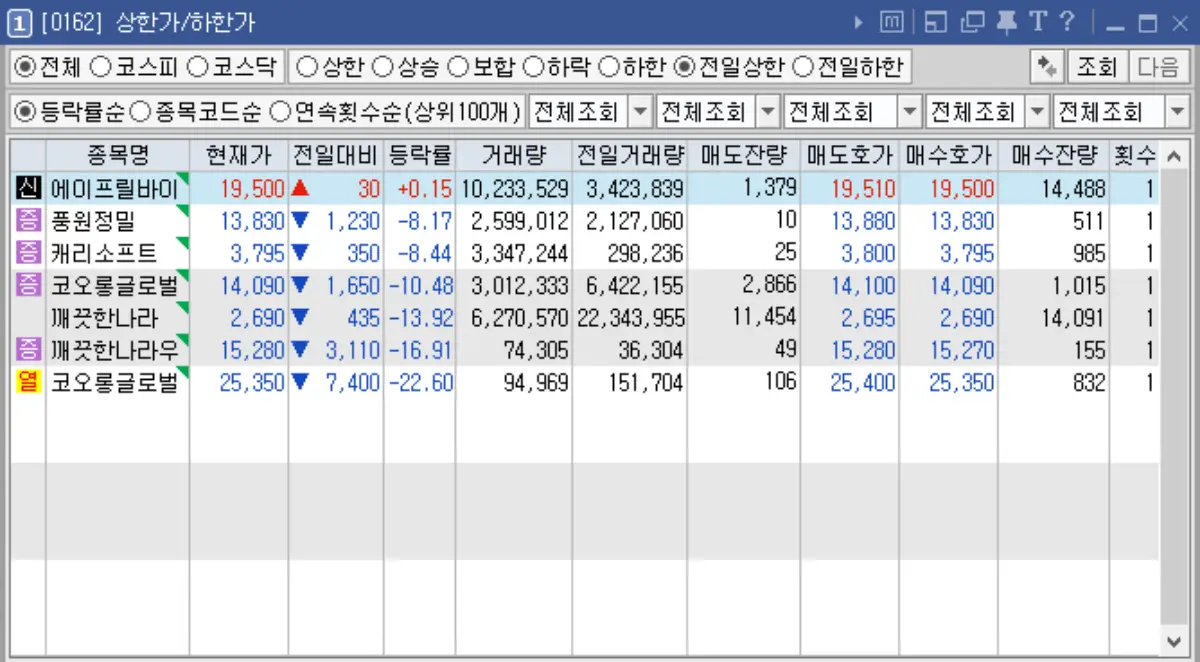Select the 풍원정밀 stock row
Viewport: 1200px width, 662px height.
[x=110, y=217]
